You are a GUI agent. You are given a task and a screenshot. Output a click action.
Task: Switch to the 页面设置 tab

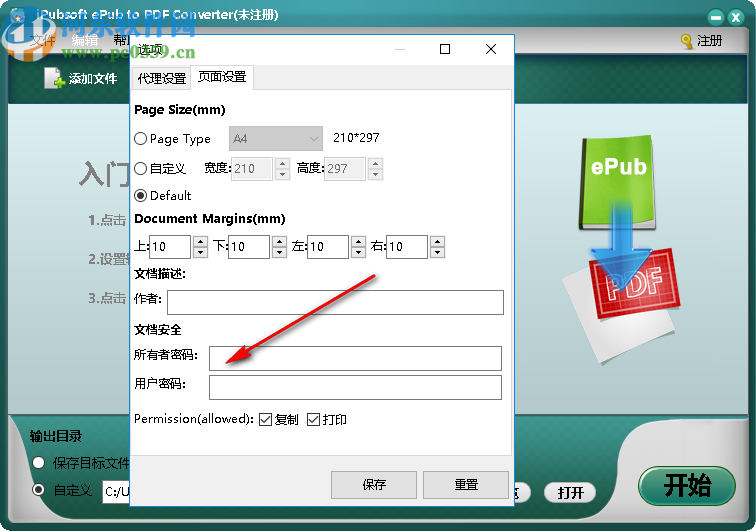[222, 77]
